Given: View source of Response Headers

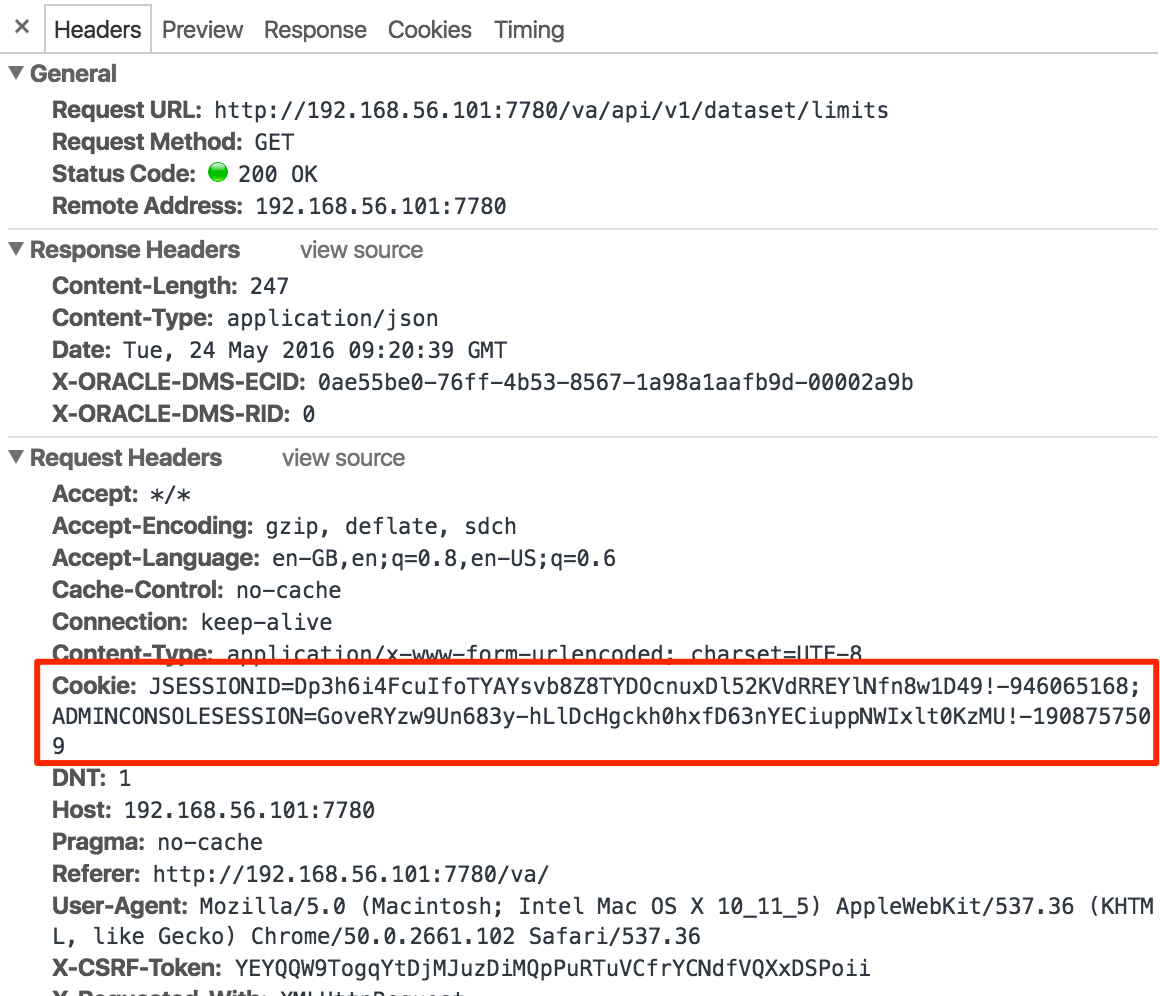Looking at the screenshot, I should tap(361, 250).
